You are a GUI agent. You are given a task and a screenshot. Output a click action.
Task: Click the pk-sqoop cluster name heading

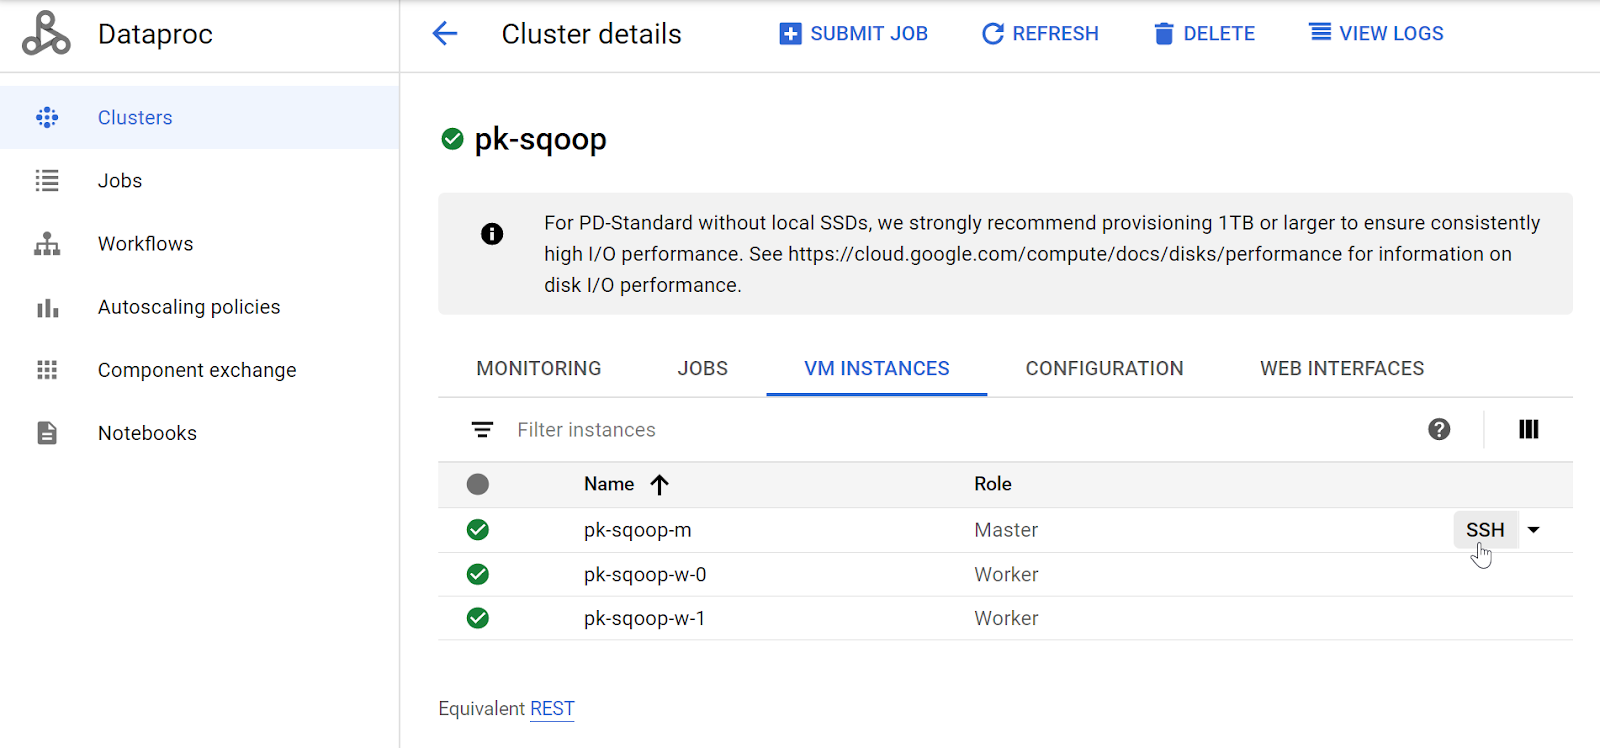pyautogui.click(x=540, y=139)
